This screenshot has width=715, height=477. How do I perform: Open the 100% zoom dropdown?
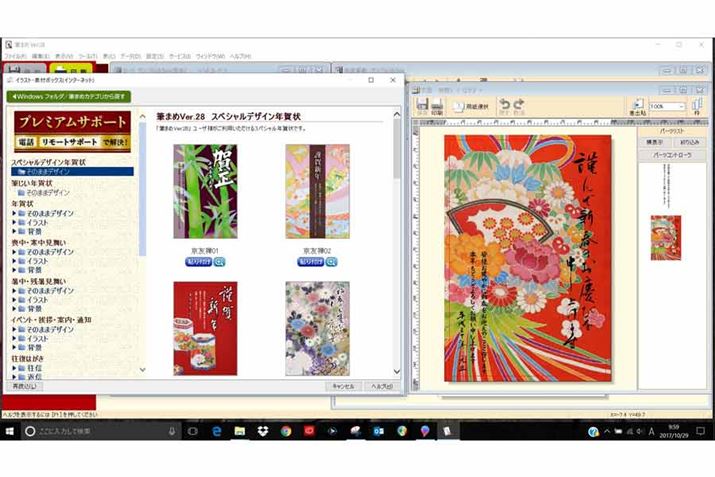tap(682, 106)
